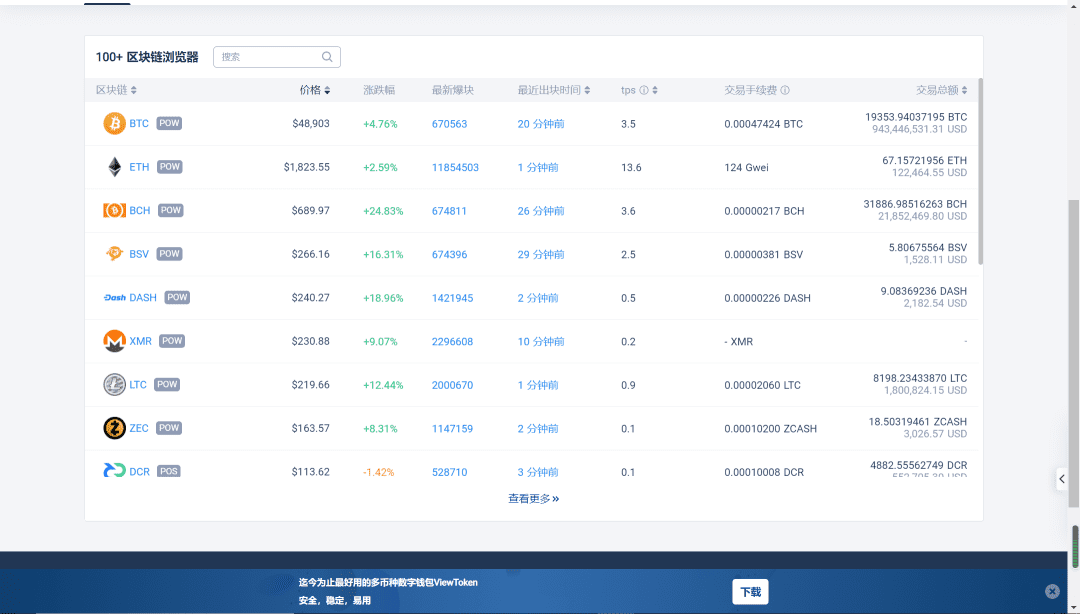
Task: Click ETH fee 124 Gwei
Action: [746, 167]
